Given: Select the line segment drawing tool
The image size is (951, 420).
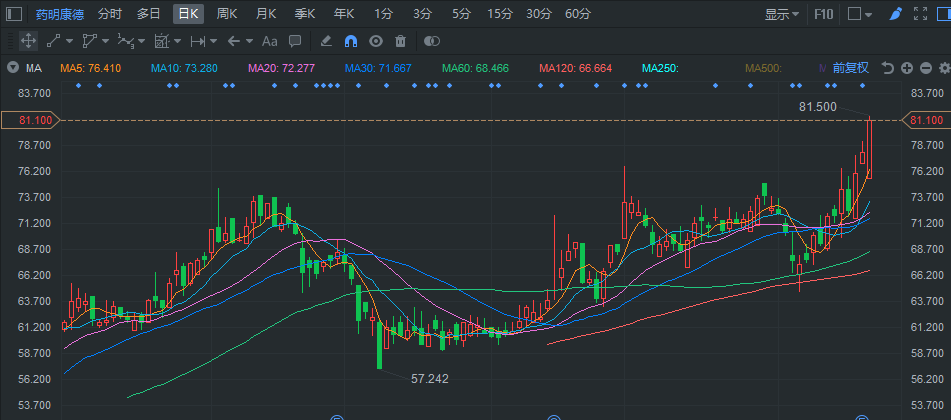Looking at the screenshot, I should tap(54, 41).
